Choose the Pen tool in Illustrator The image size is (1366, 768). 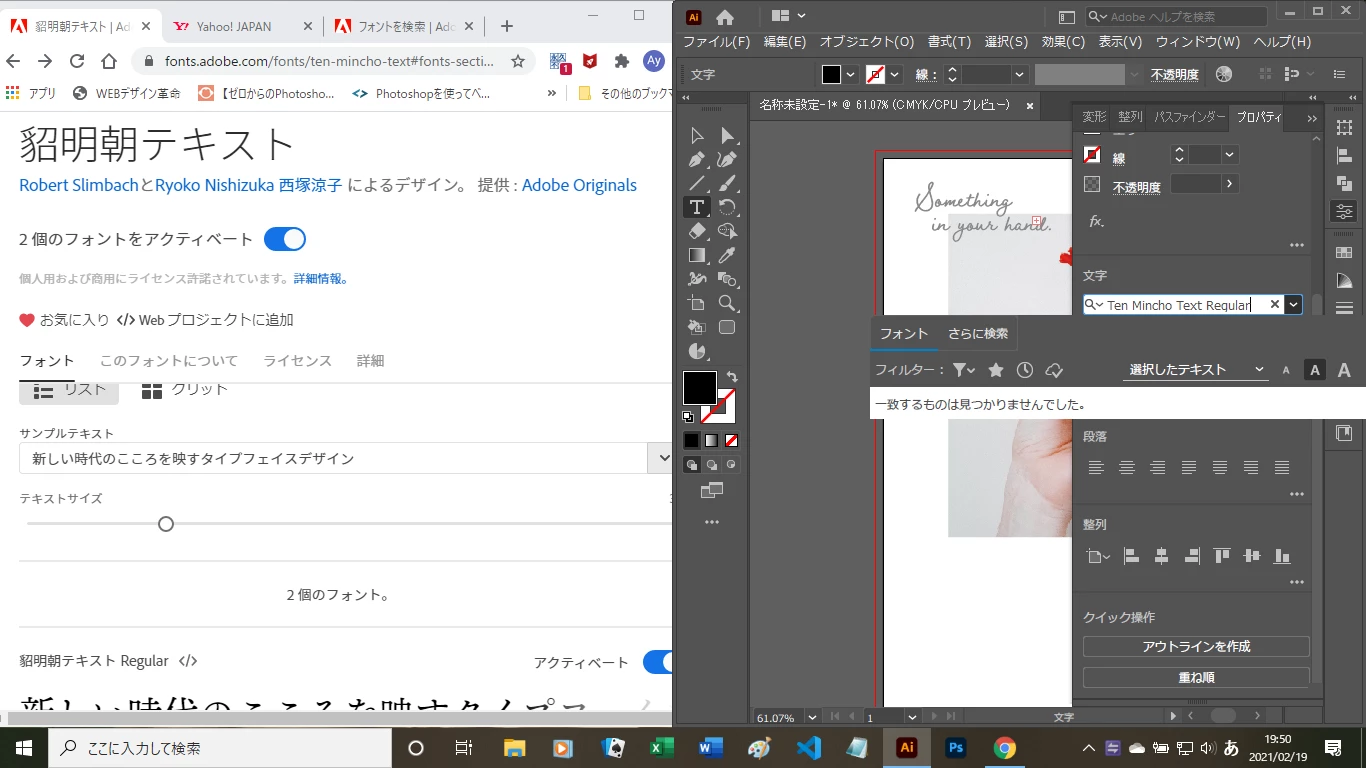(x=697, y=159)
